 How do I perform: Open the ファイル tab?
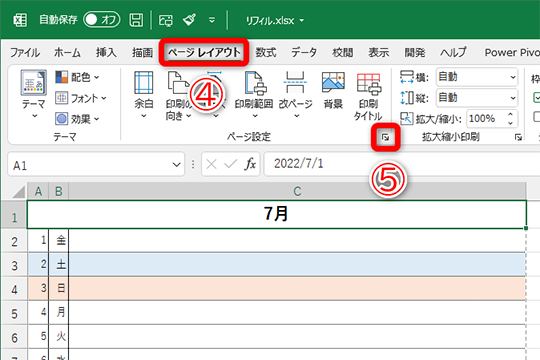25,53
